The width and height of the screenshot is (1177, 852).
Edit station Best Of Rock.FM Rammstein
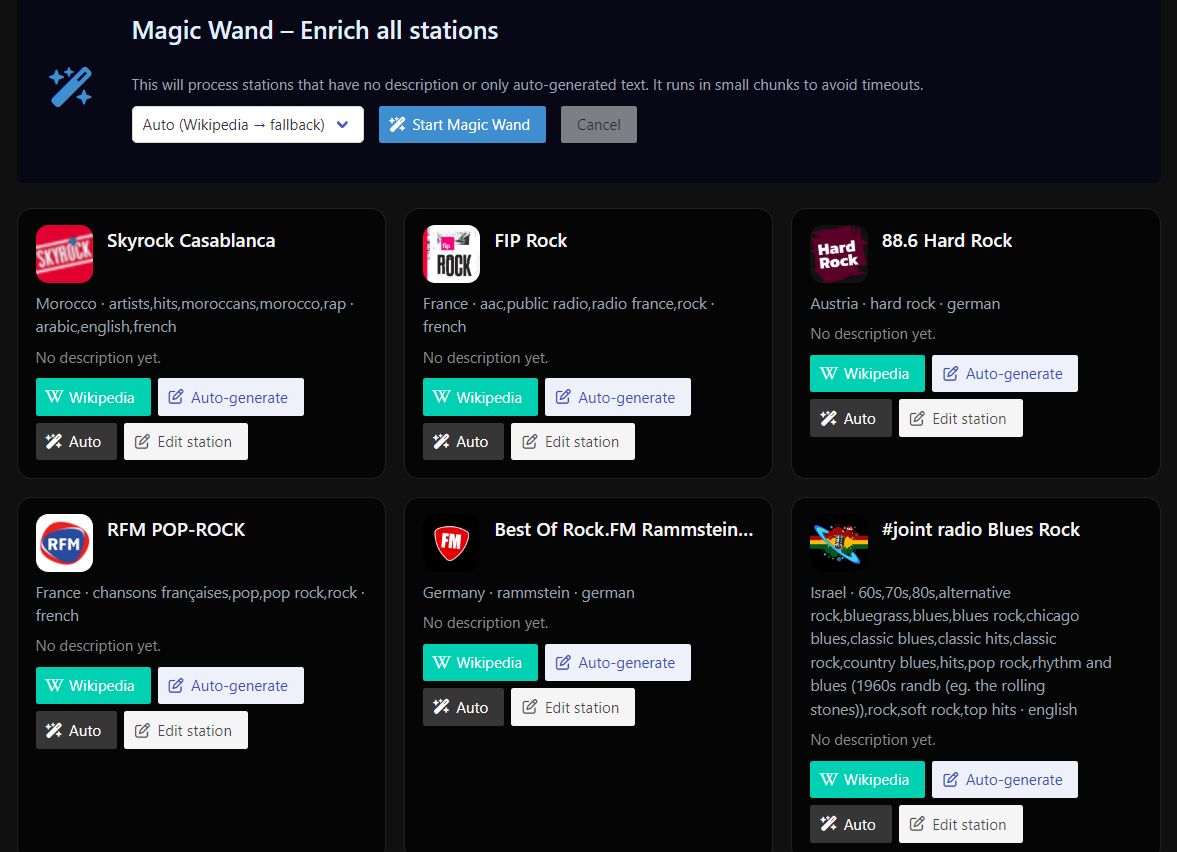[x=573, y=707]
